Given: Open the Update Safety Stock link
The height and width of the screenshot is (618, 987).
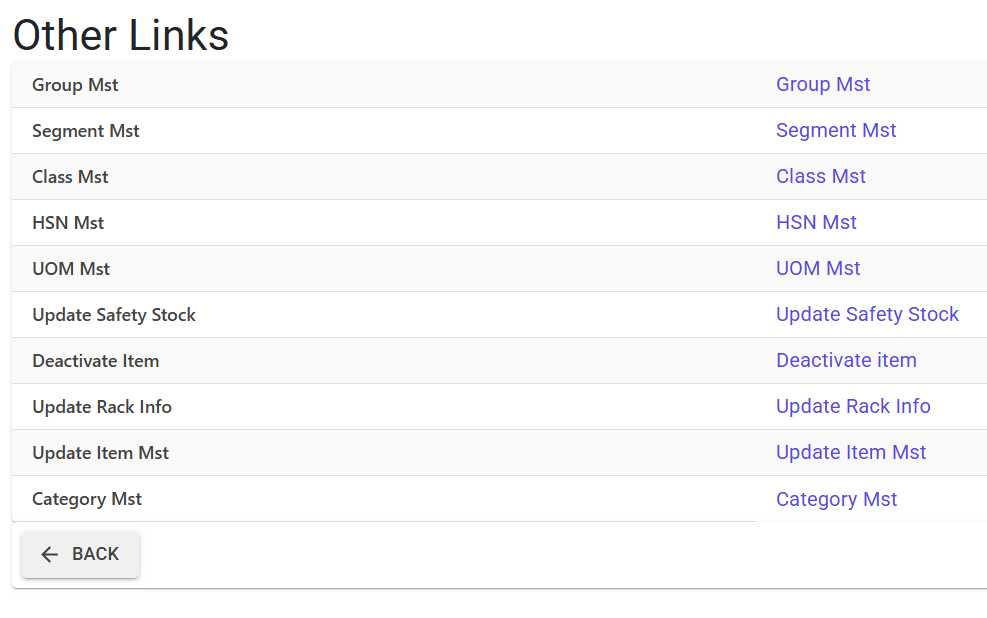Looking at the screenshot, I should [x=867, y=314].
